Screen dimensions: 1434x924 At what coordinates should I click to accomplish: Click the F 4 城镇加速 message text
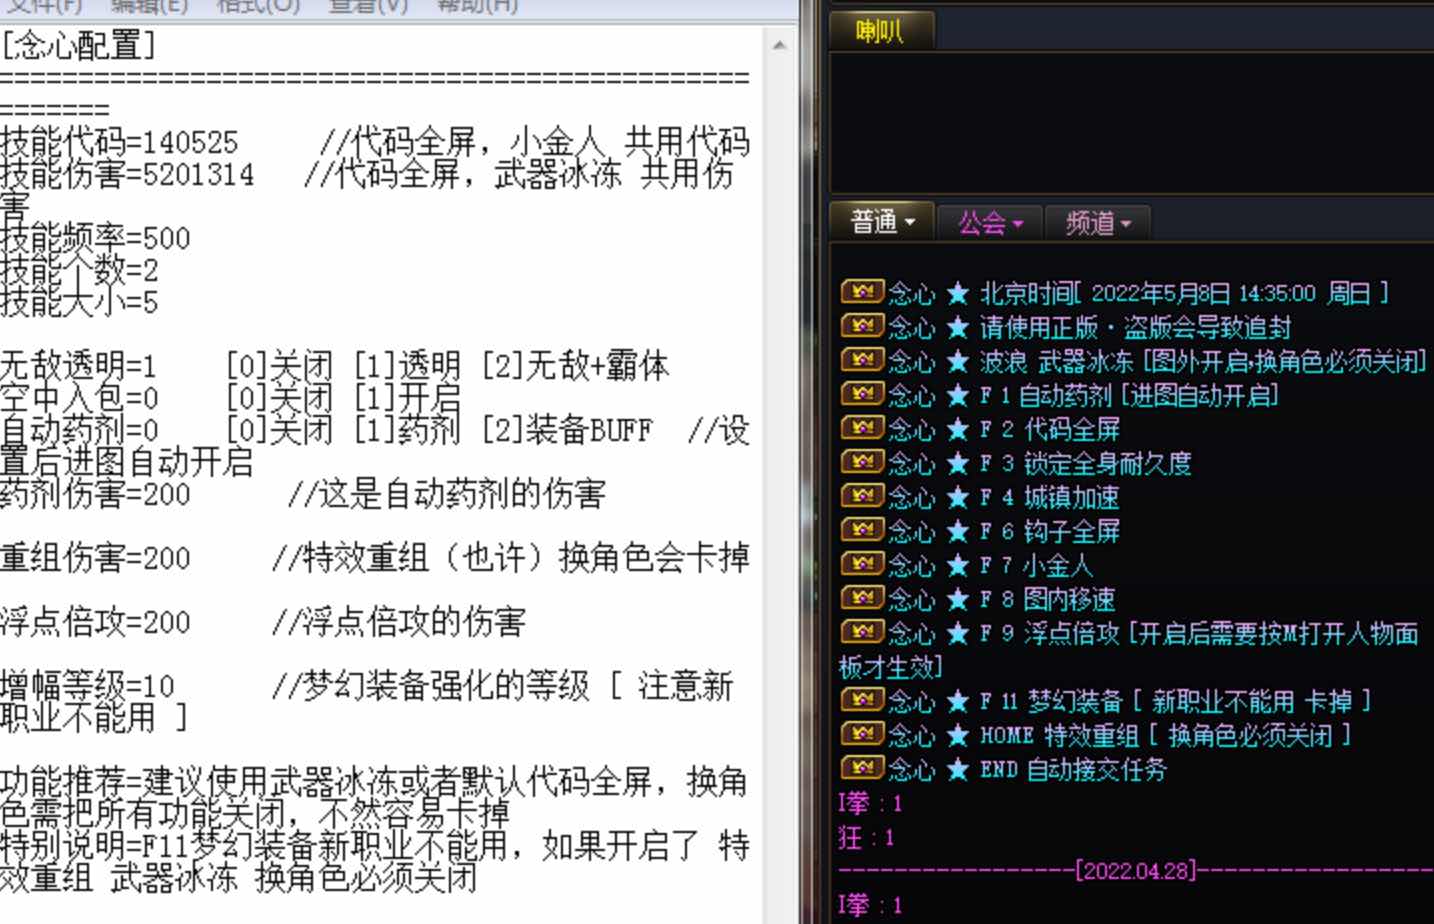click(1049, 497)
